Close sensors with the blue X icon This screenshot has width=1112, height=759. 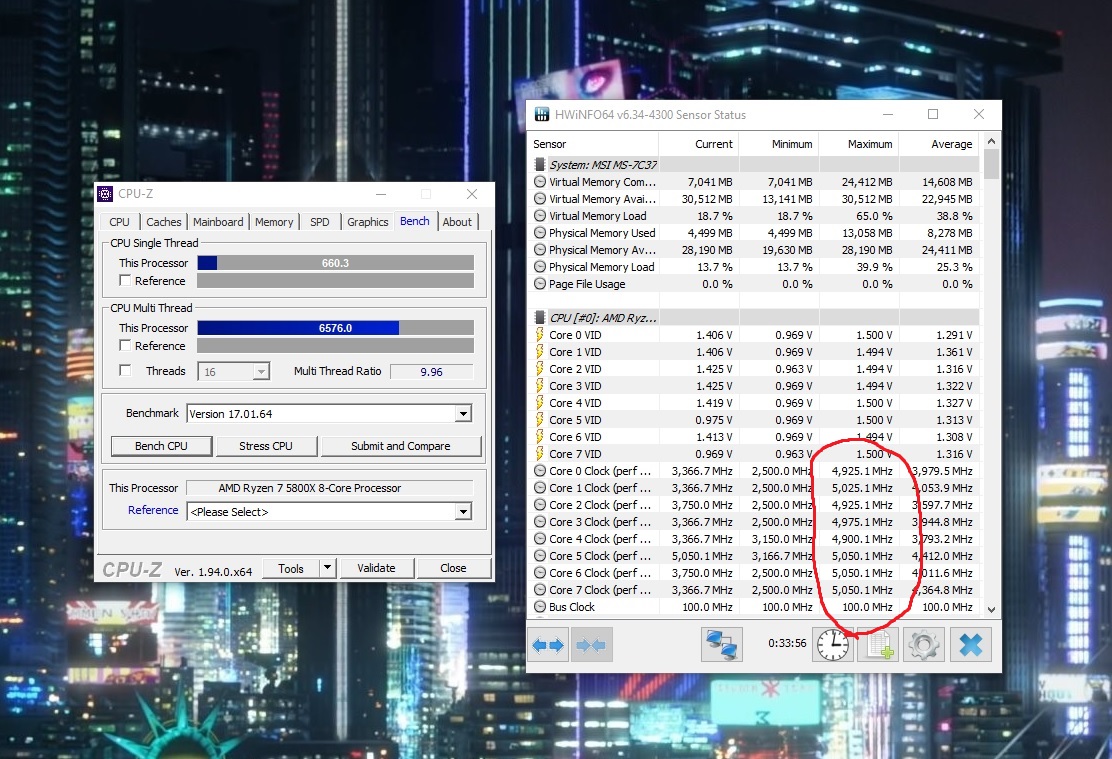click(970, 646)
